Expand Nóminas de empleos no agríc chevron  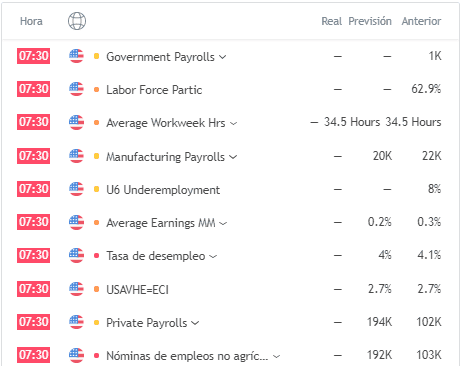(x=276, y=357)
